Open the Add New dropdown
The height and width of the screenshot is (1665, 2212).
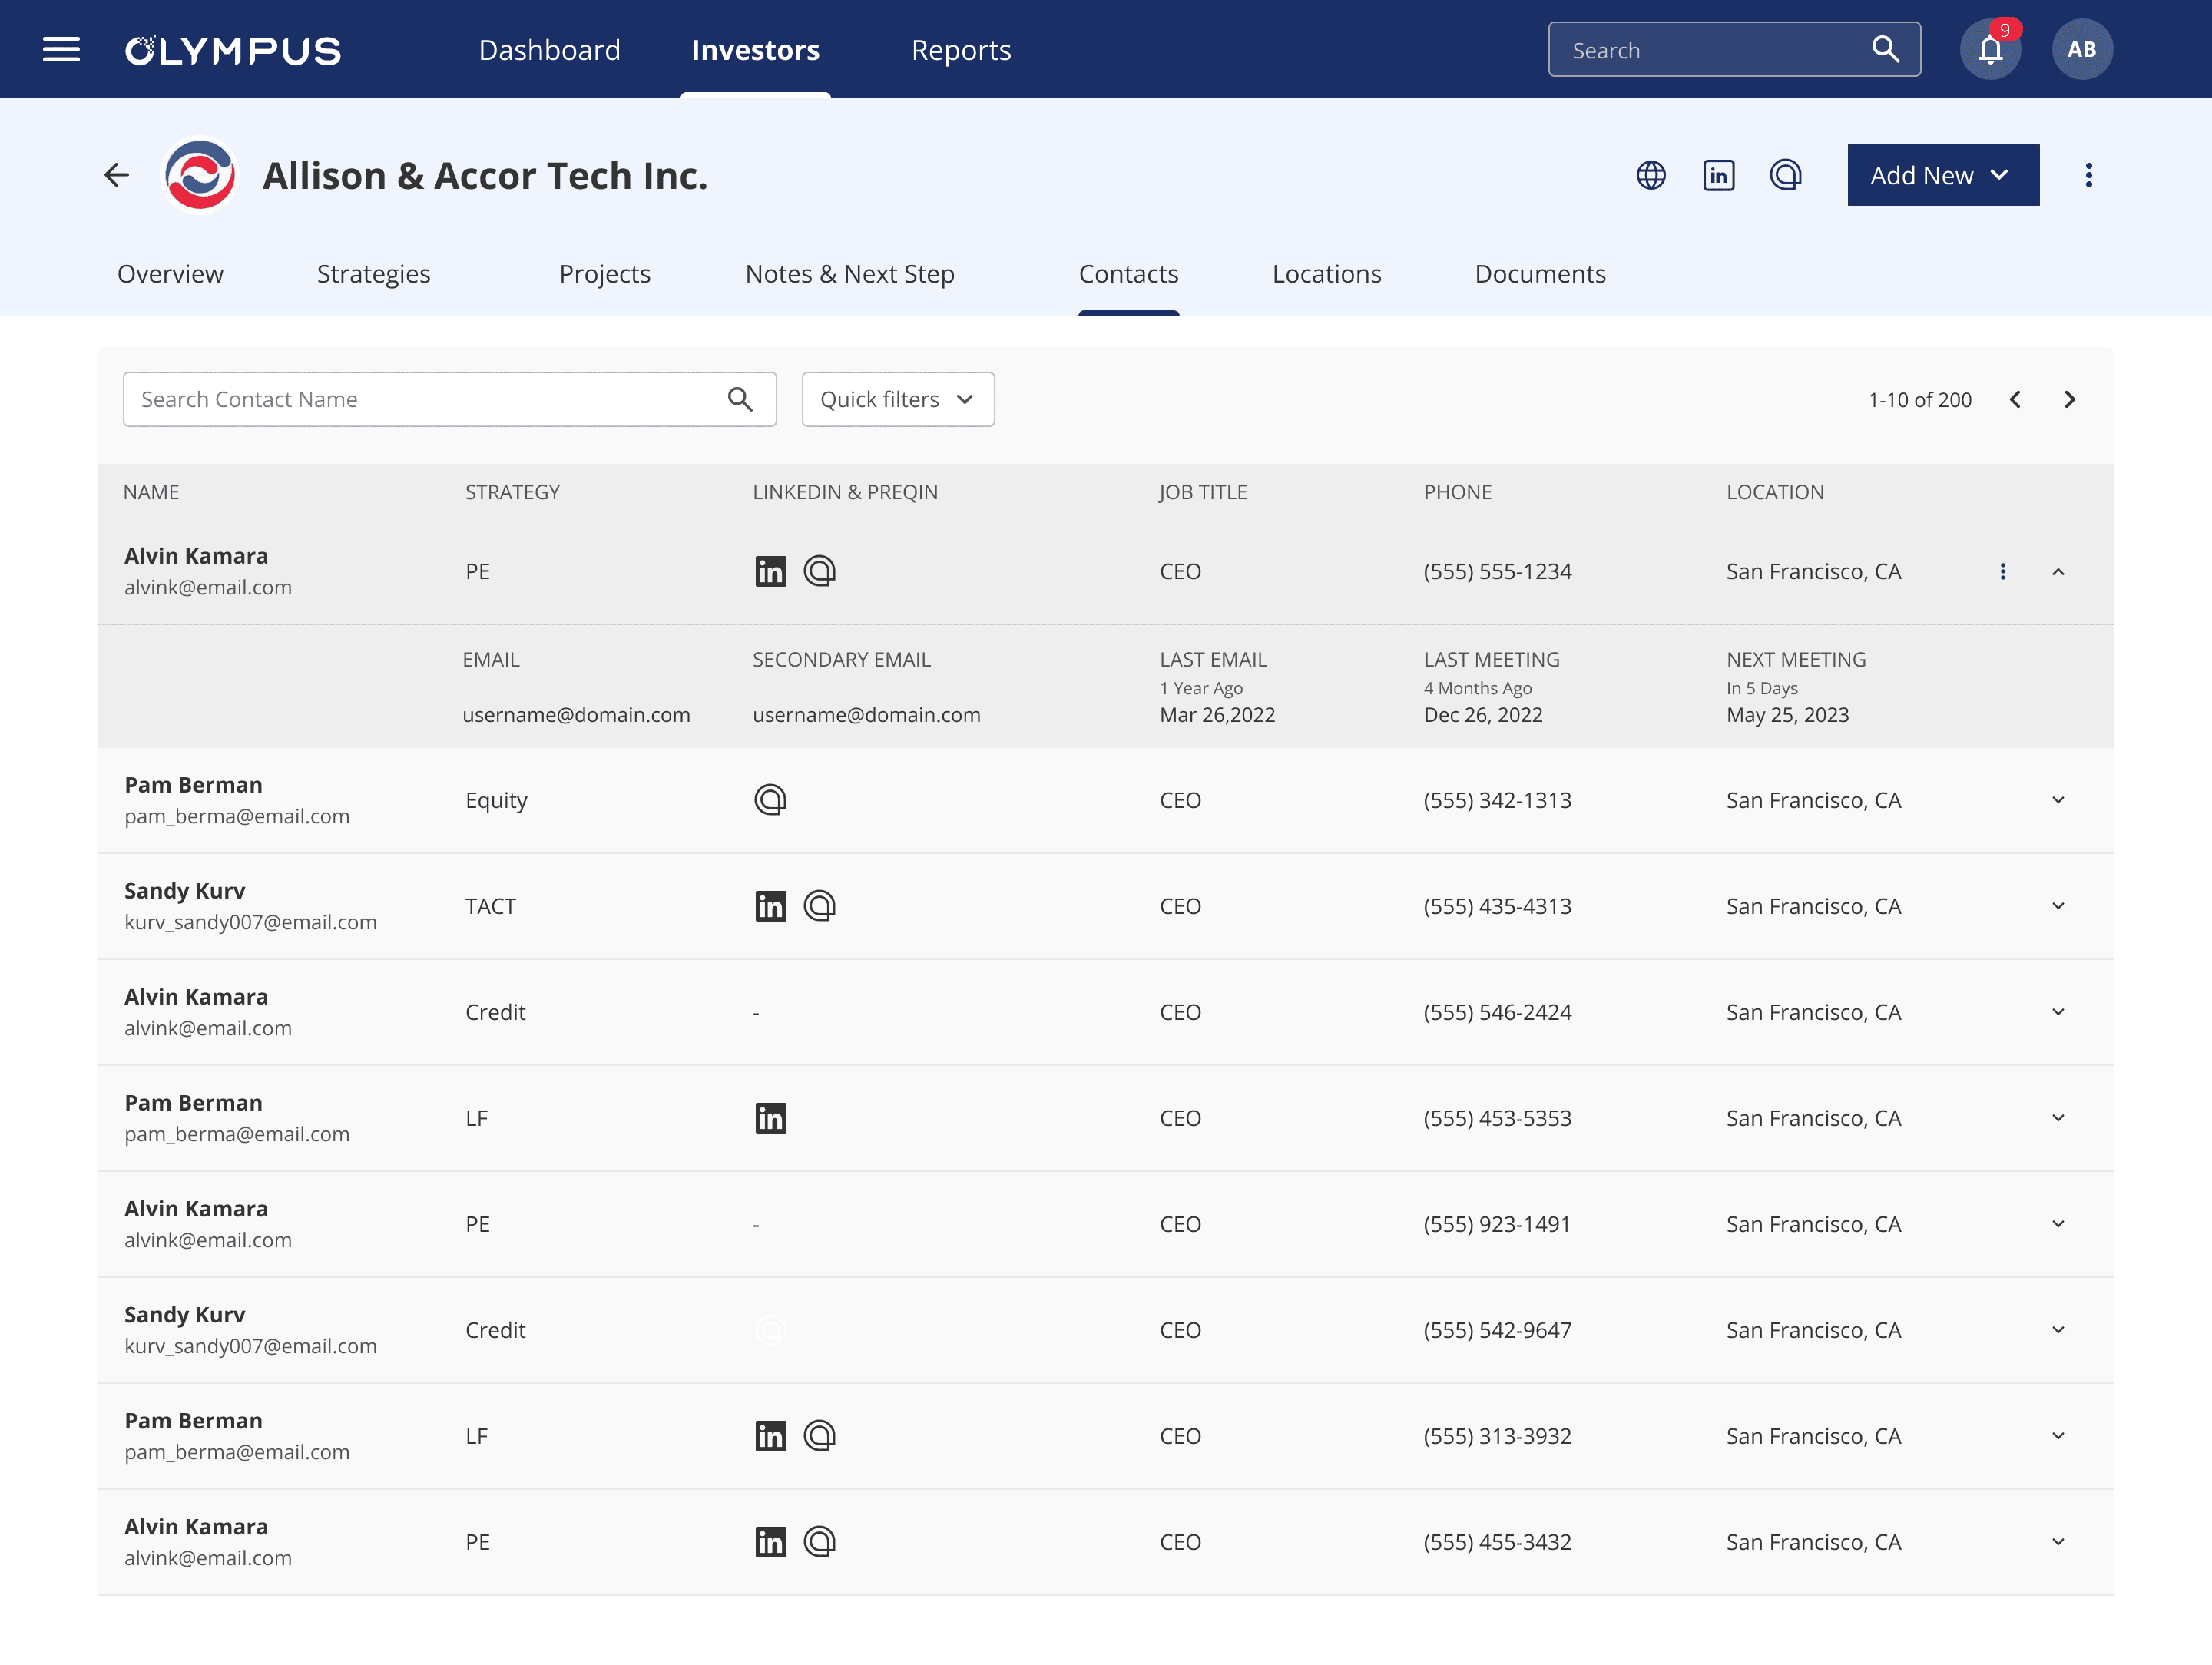point(1942,176)
